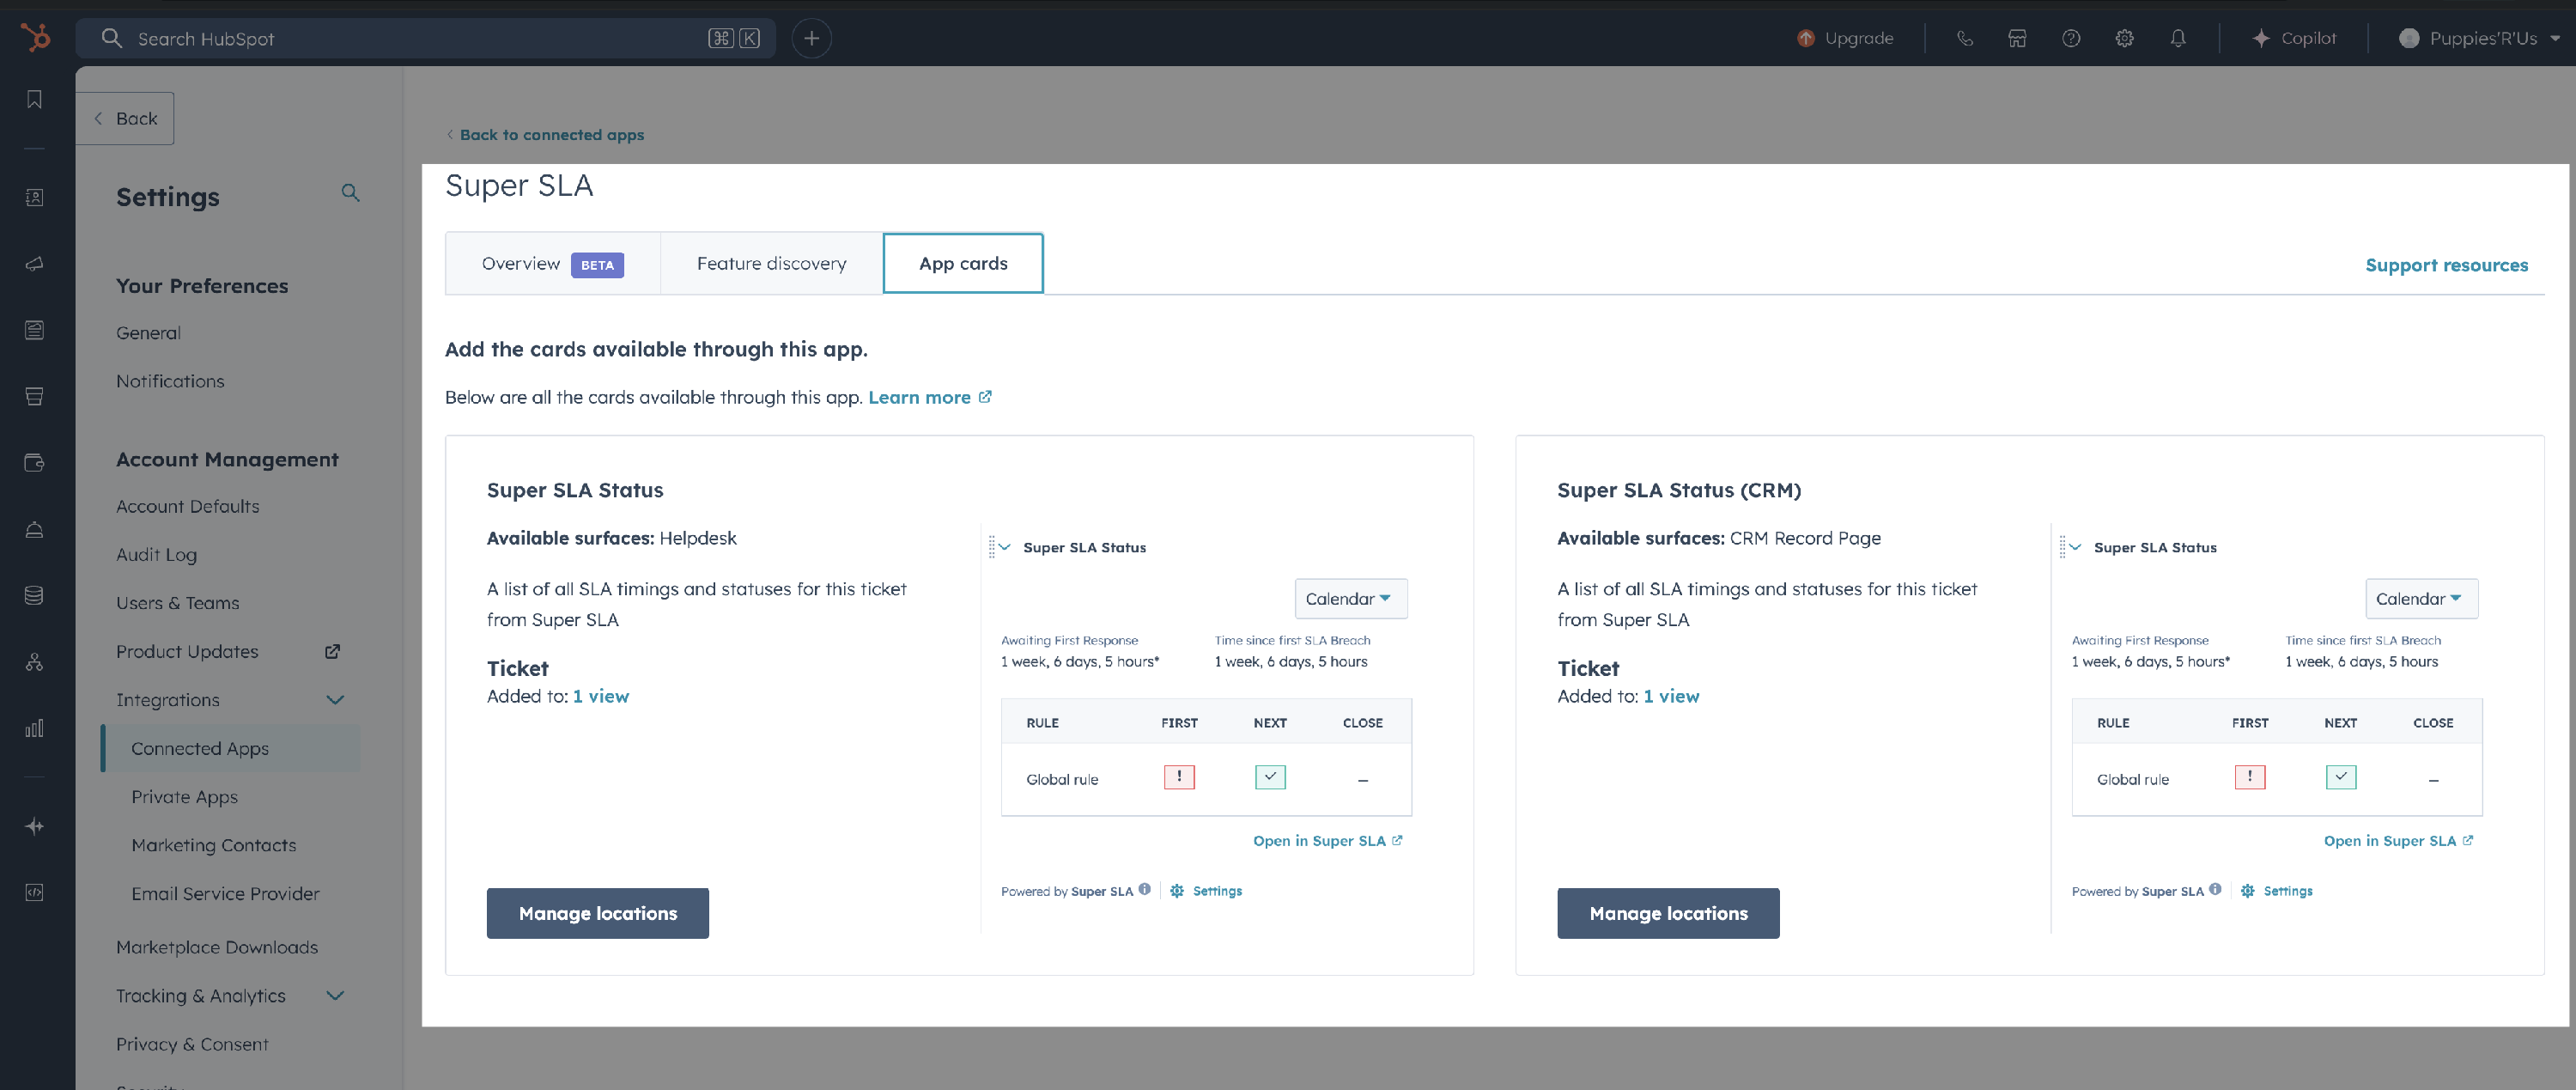Click 1 view link in Helpdesk card
This screenshot has width=2576, height=1090.
click(601, 696)
